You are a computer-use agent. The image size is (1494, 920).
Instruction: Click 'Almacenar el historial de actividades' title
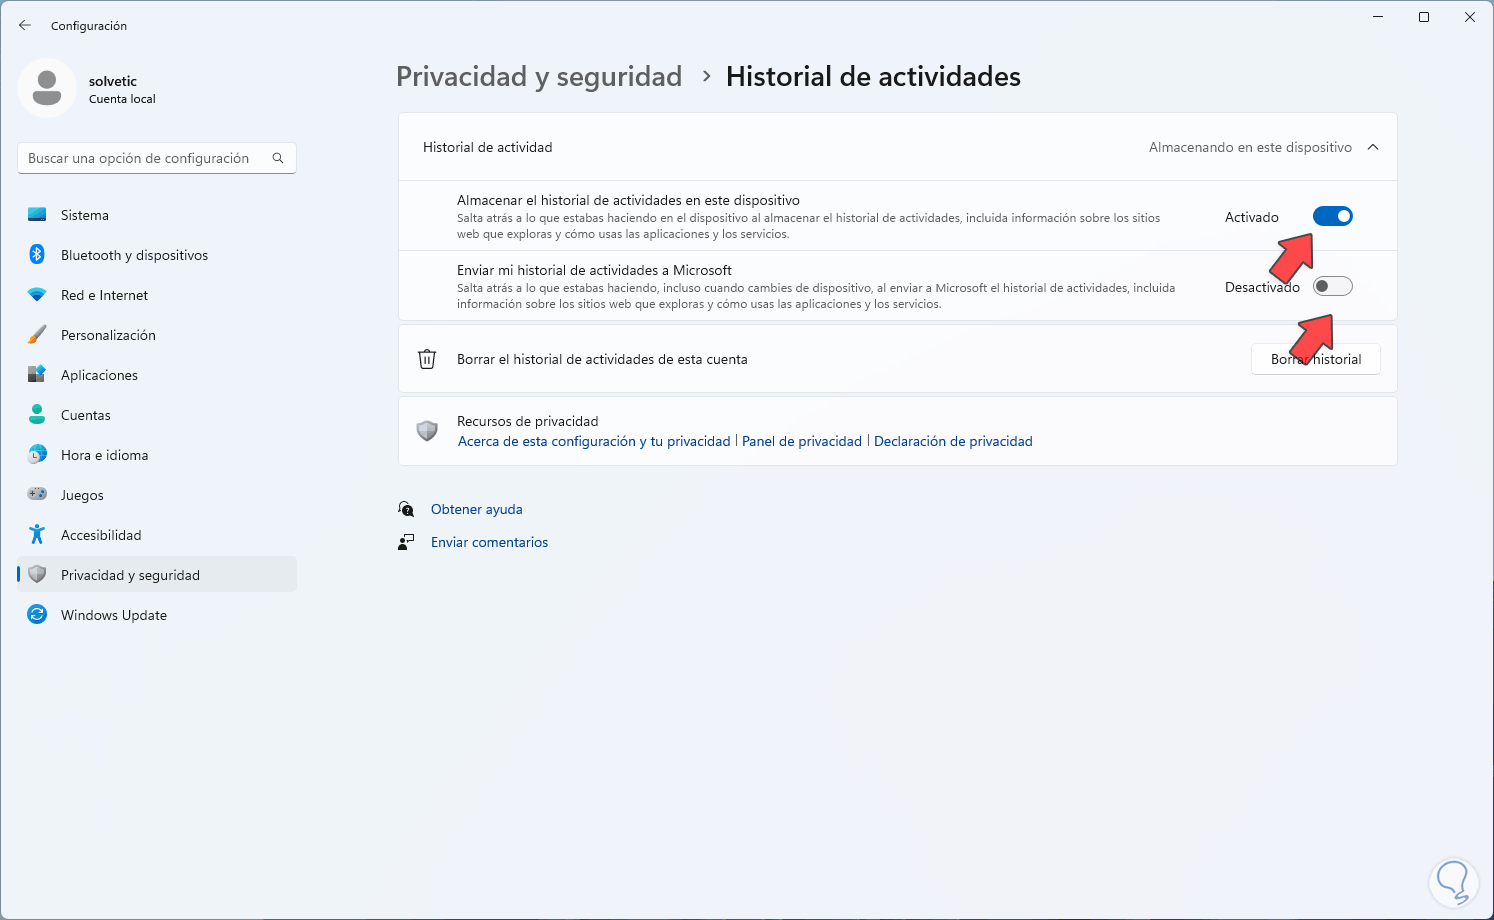[628, 200]
